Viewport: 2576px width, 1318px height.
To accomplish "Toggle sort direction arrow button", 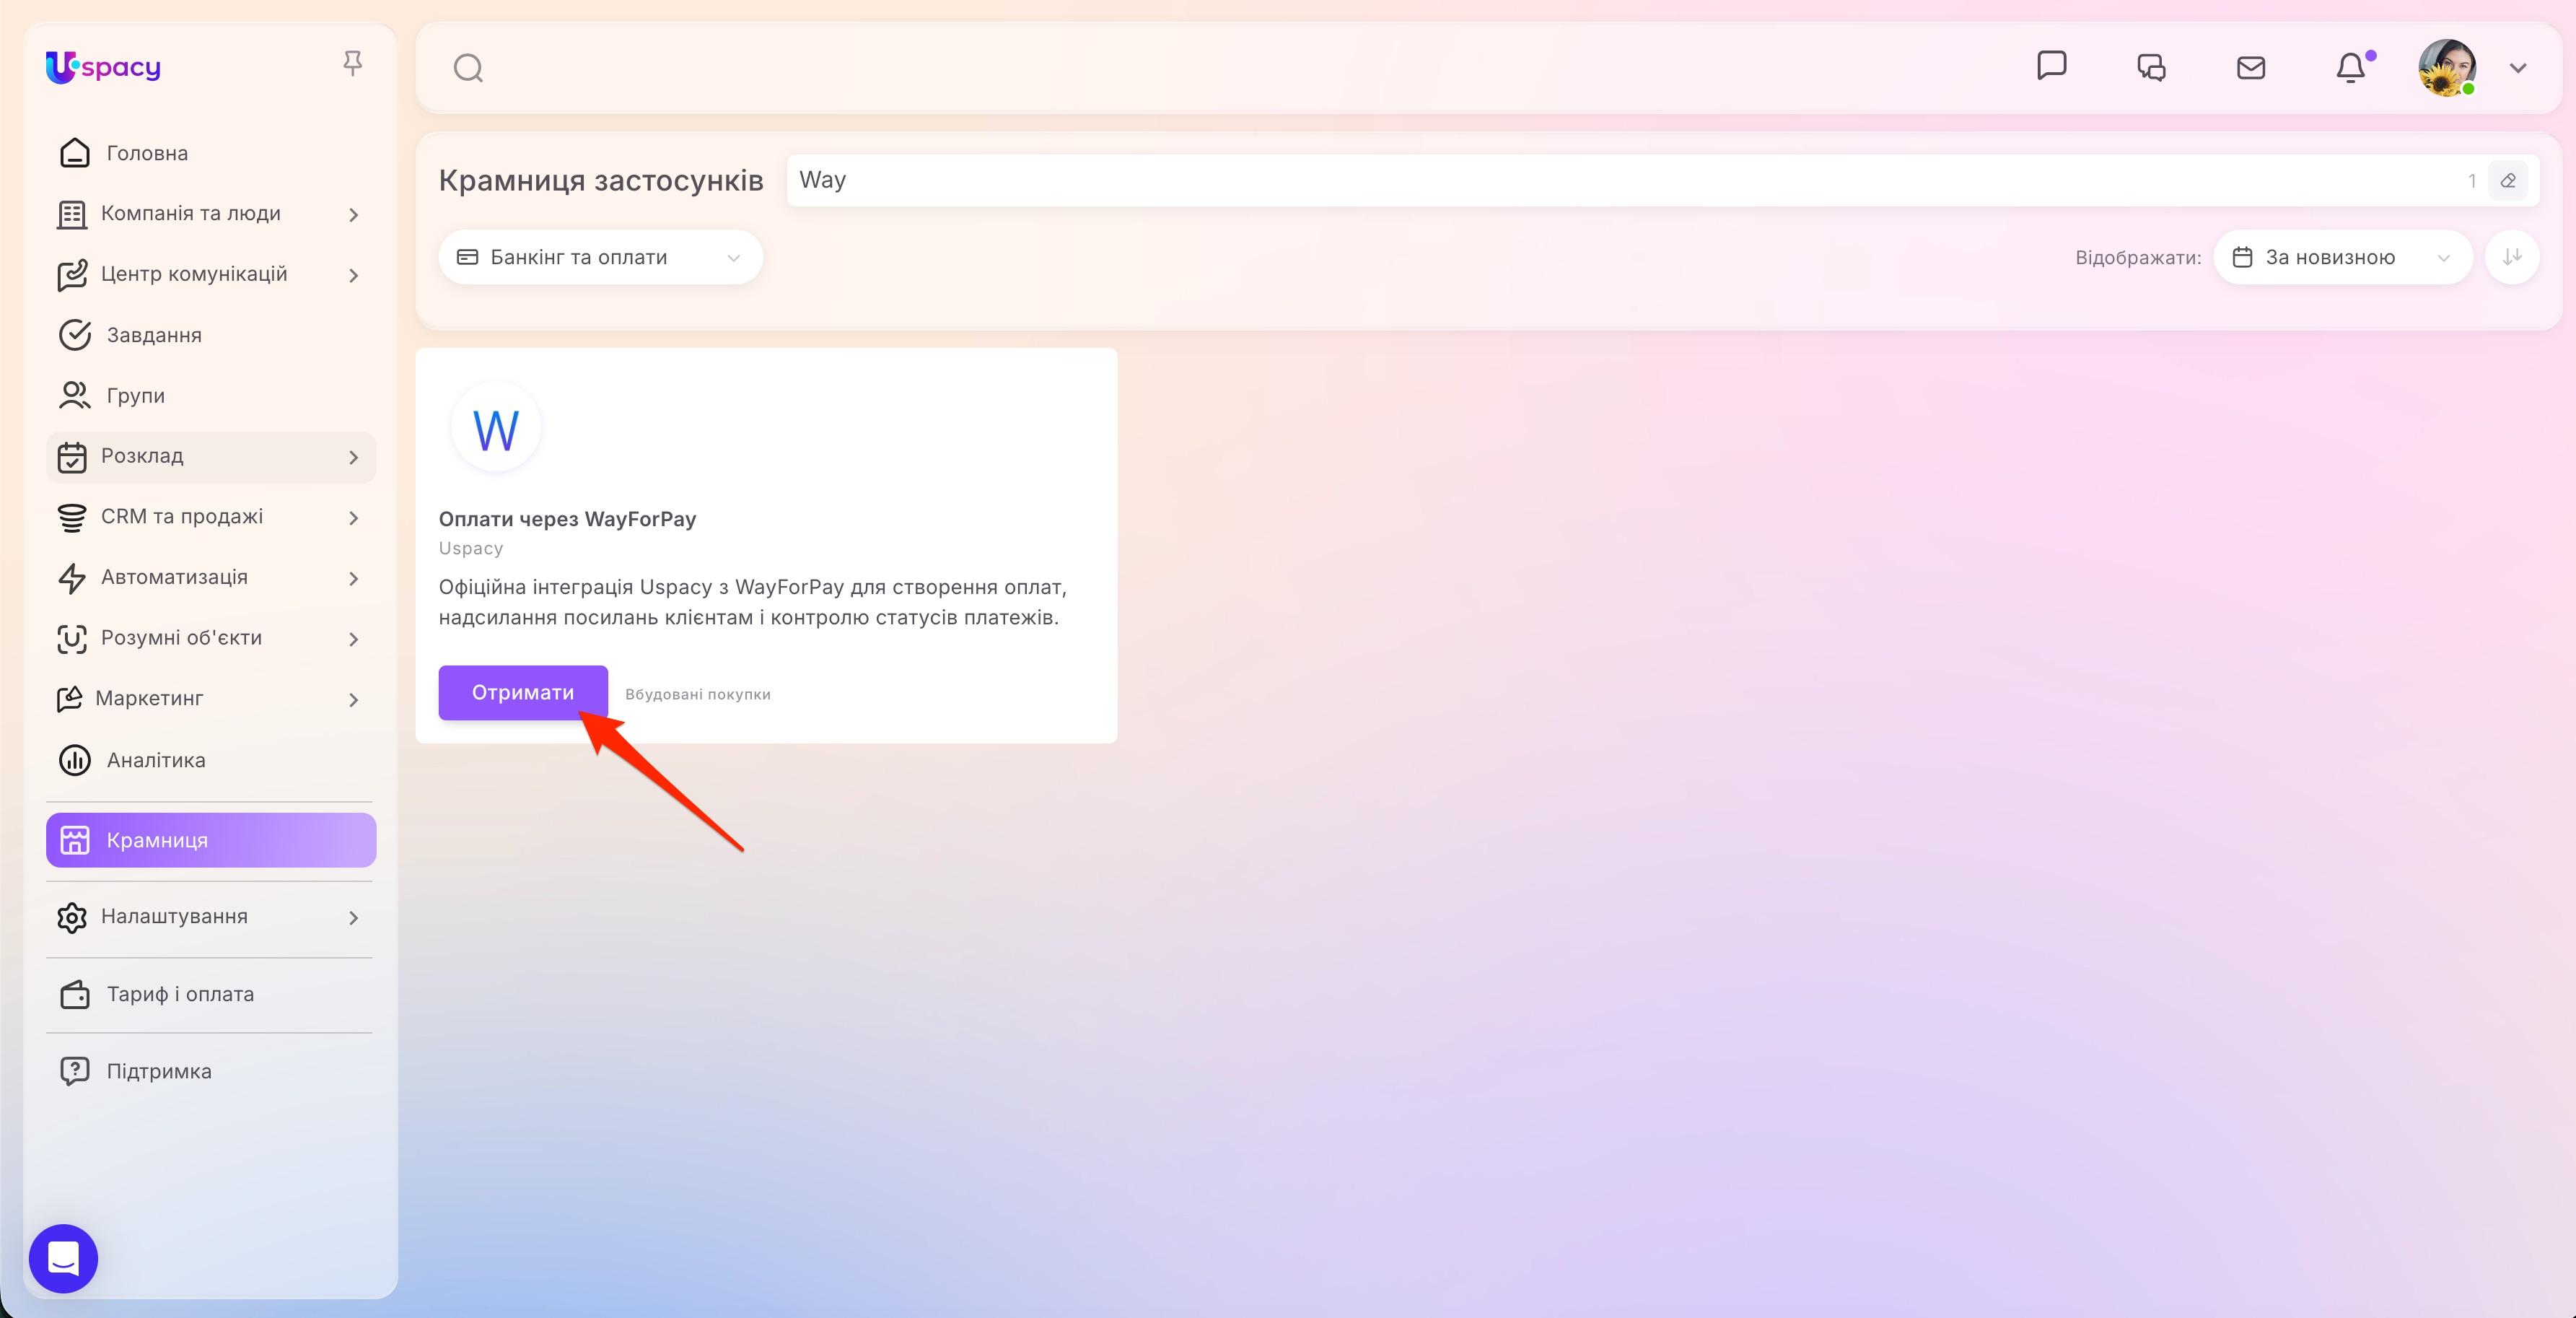I will [2512, 257].
